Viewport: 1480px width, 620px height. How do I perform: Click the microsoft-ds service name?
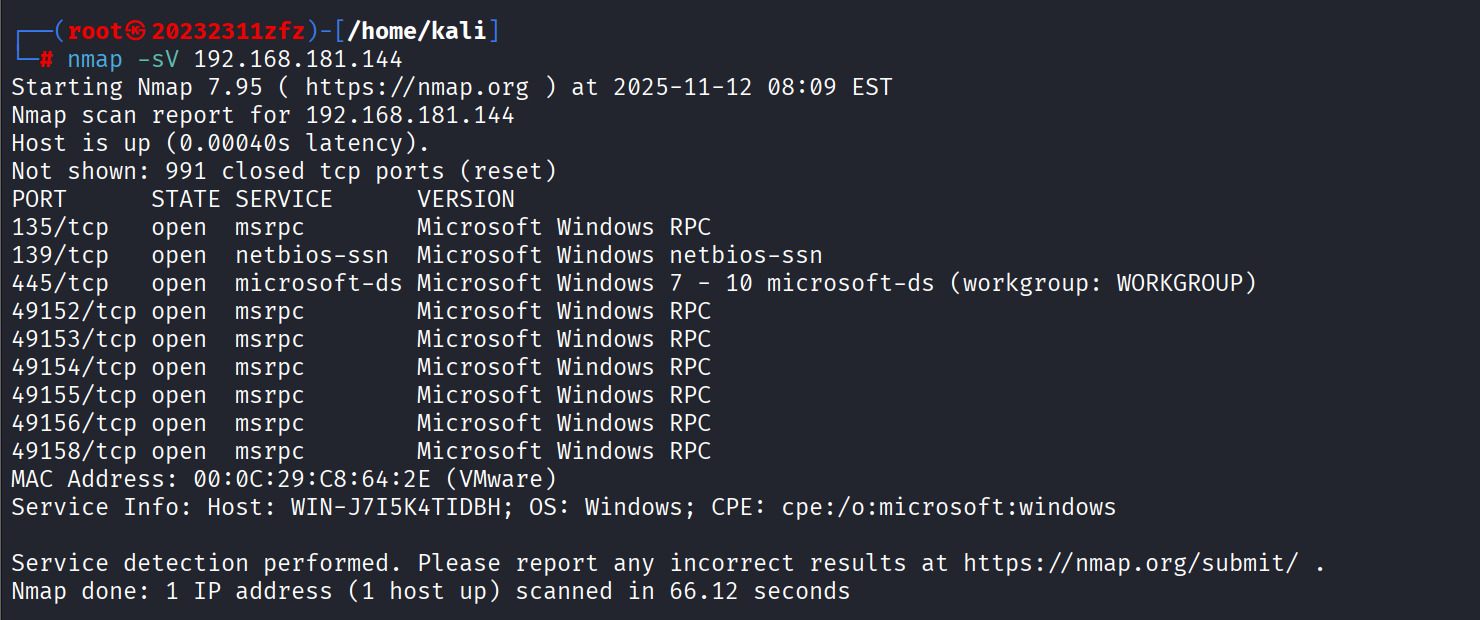click(318, 283)
